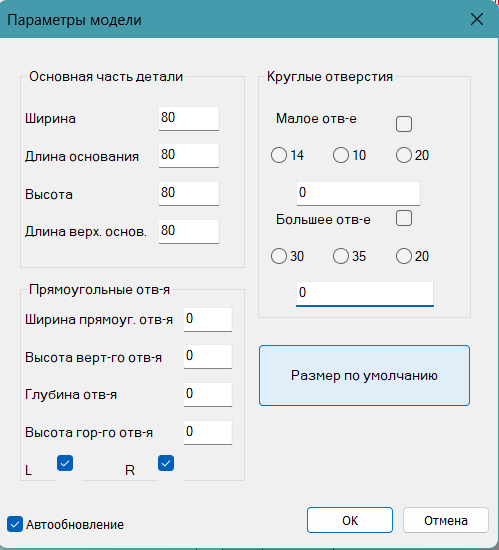Close the Параметры модели dialog
This screenshot has width=499, height=550.
pyautogui.click(x=477, y=19)
